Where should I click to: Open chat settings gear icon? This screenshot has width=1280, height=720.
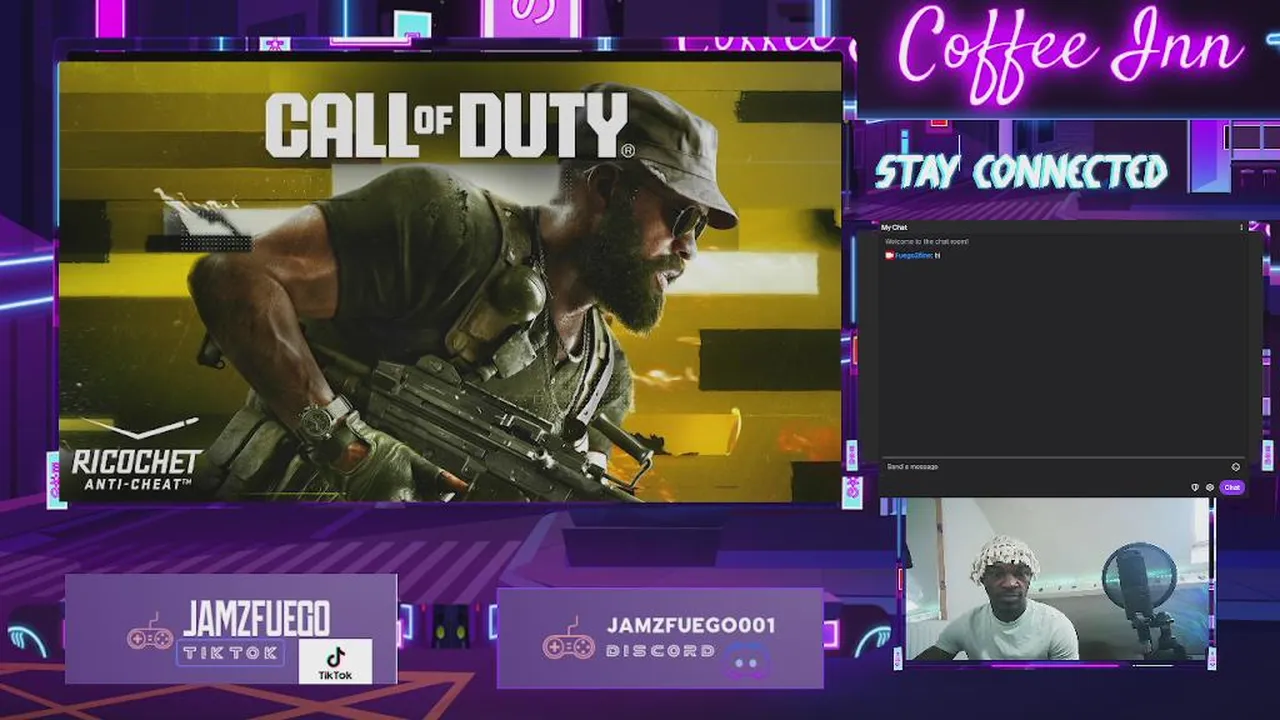click(x=1210, y=488)
